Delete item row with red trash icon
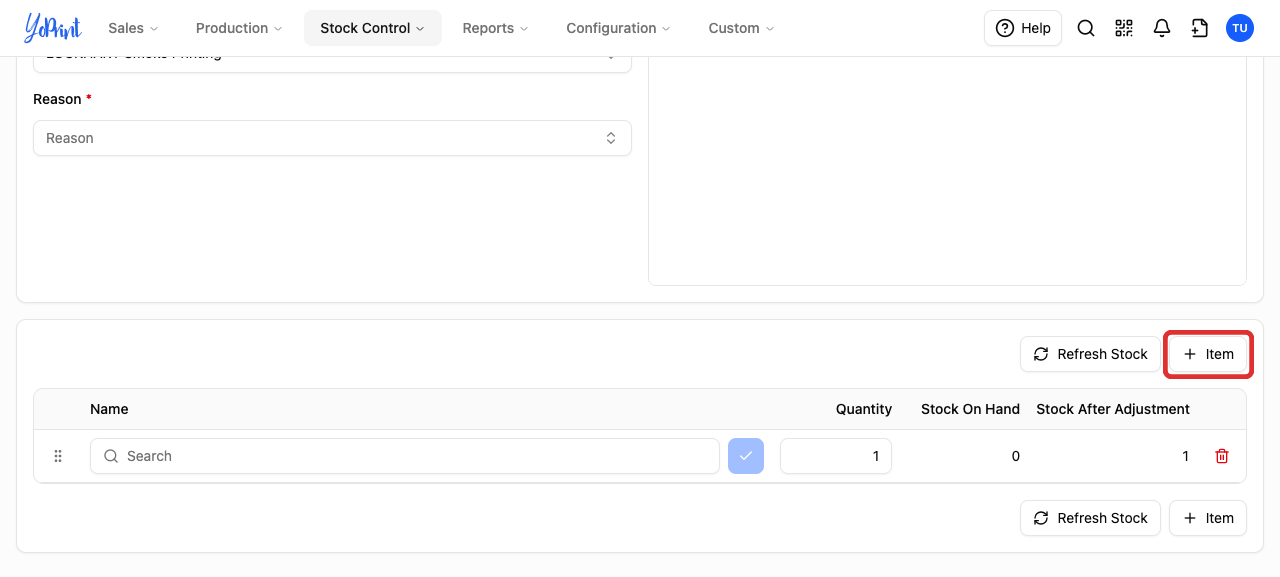 click(x=1222, y=456)
